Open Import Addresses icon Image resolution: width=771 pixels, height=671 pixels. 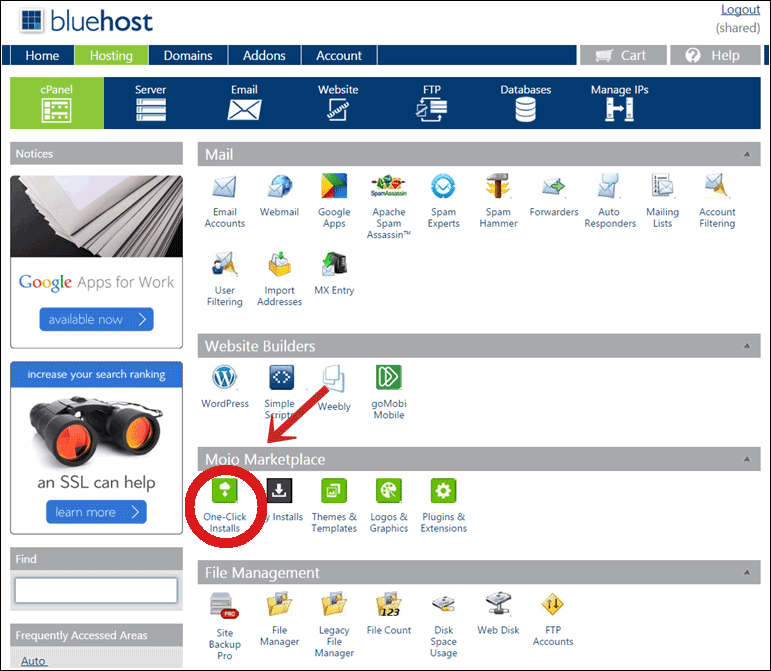279,279
